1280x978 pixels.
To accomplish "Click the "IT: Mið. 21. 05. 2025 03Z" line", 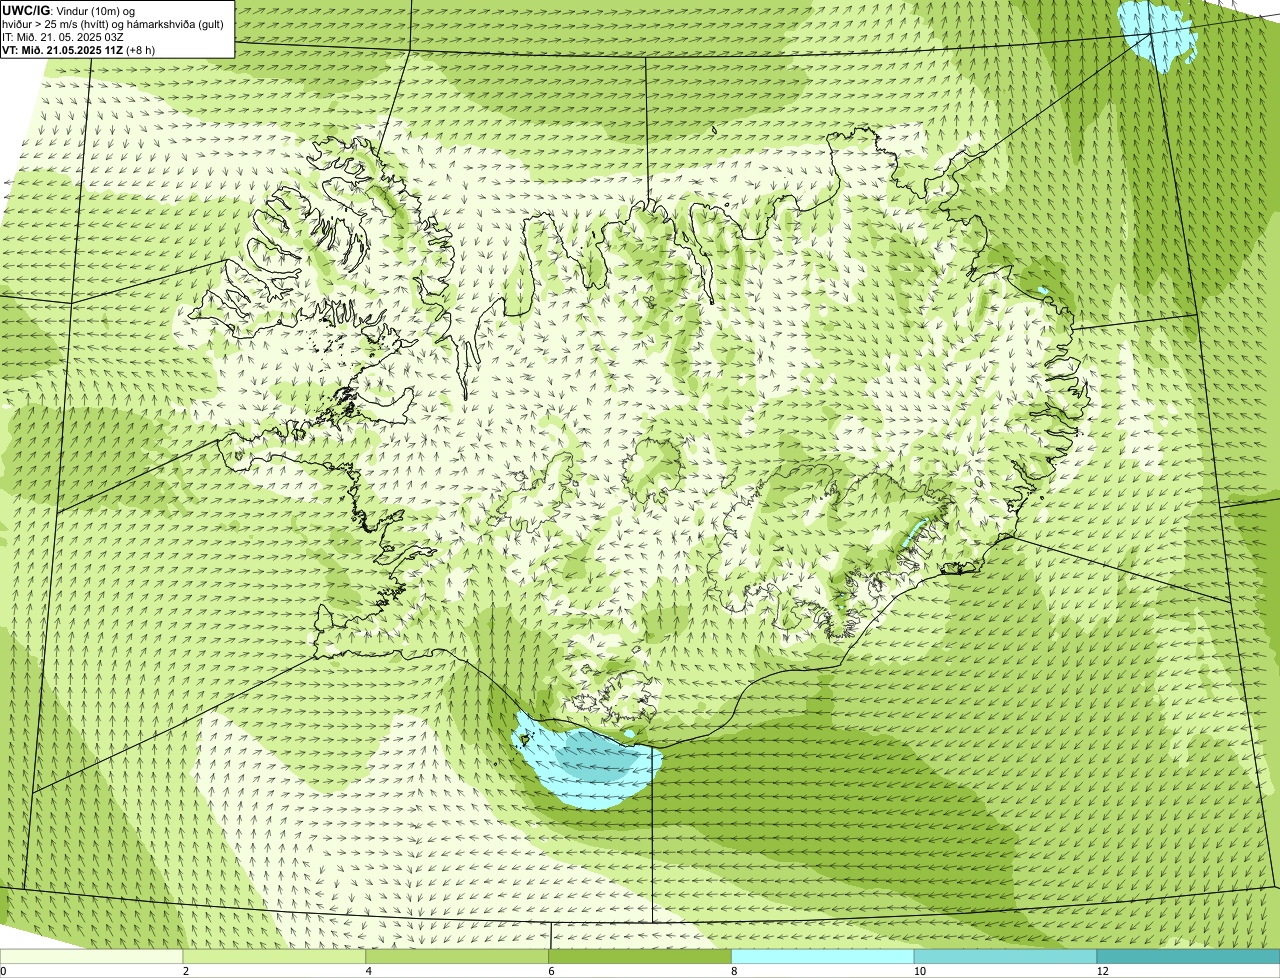I will click(63, 36).
